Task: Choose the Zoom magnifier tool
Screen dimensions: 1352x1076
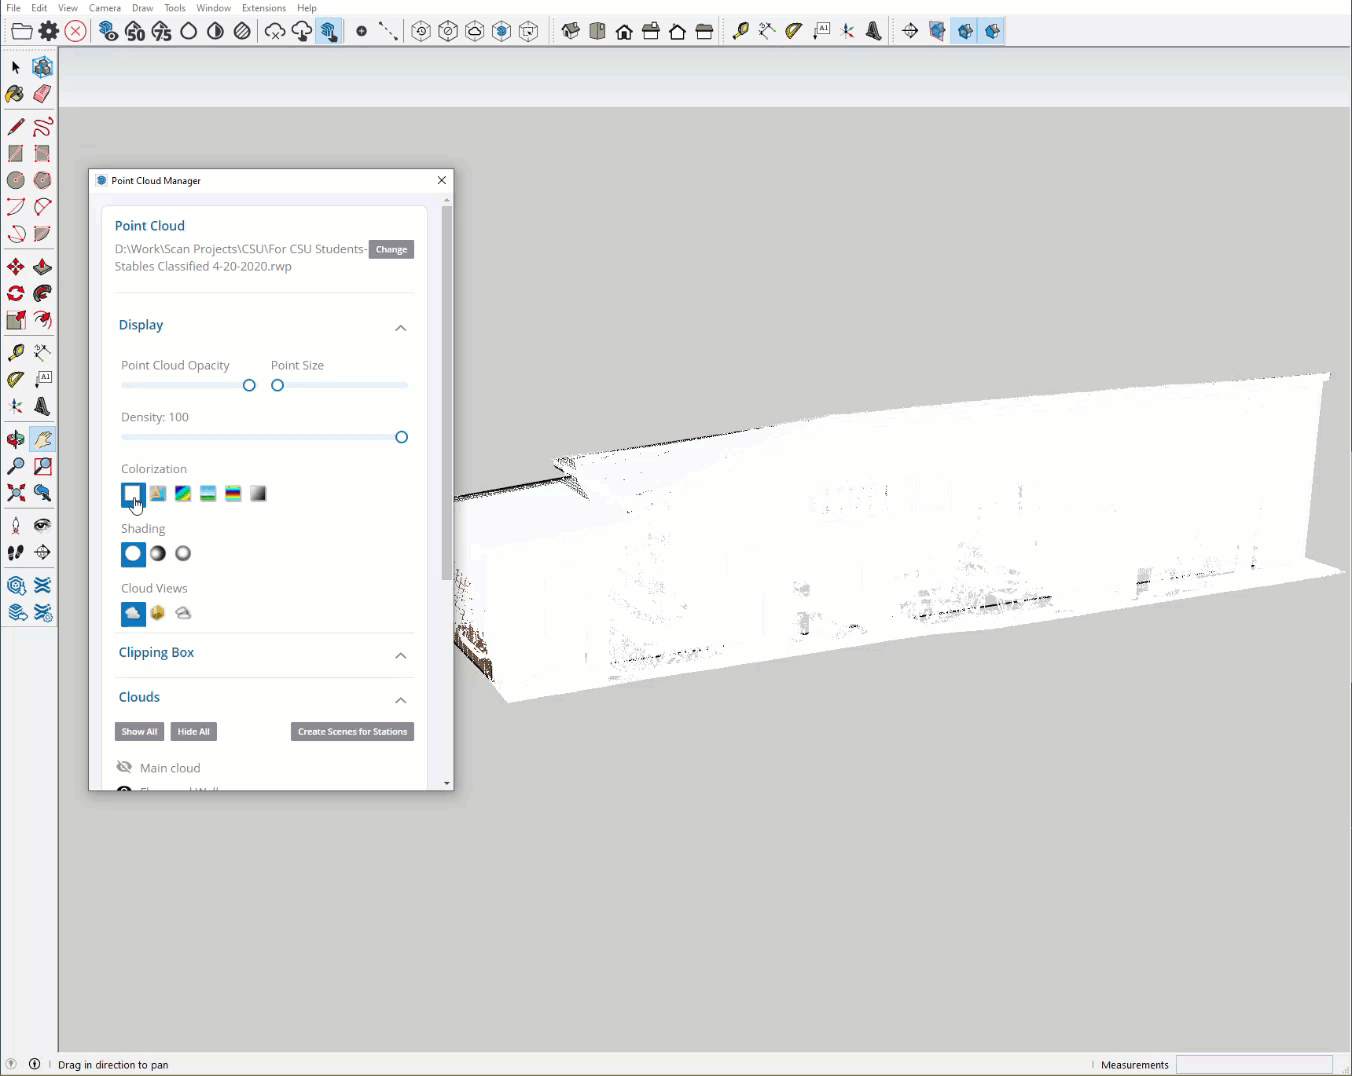Action: point(16,466)
